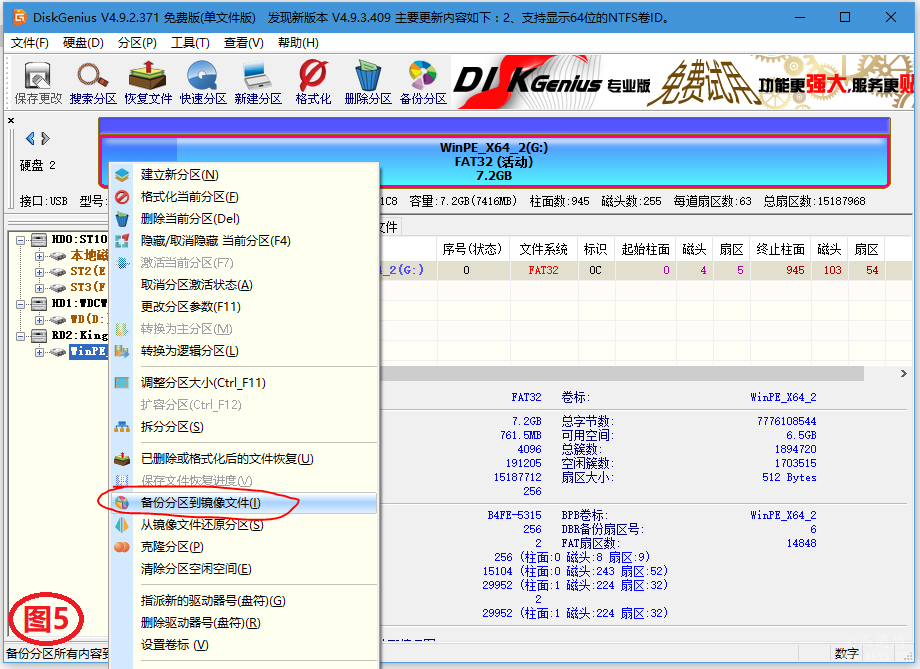Viewport: 920px width, 669px height.
Task: Select 转换为逻辑分区(L) menu entry
Action: [243, 351]
